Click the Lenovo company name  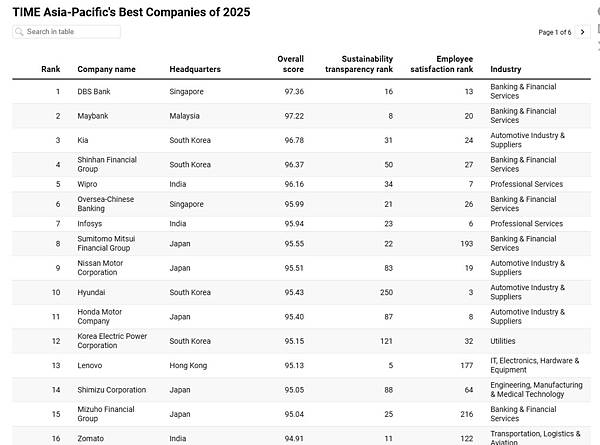91,365
